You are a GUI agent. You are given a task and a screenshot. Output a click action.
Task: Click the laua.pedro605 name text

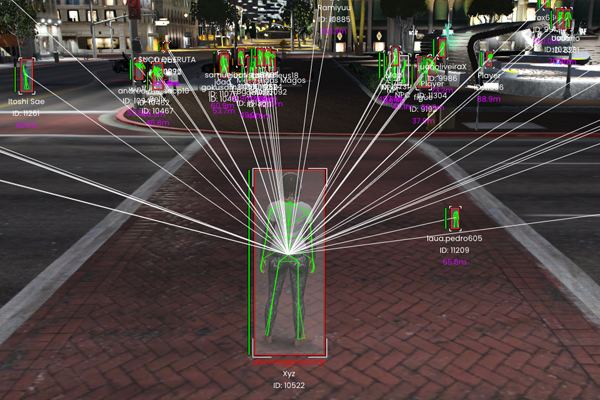(x=454, y=239)
